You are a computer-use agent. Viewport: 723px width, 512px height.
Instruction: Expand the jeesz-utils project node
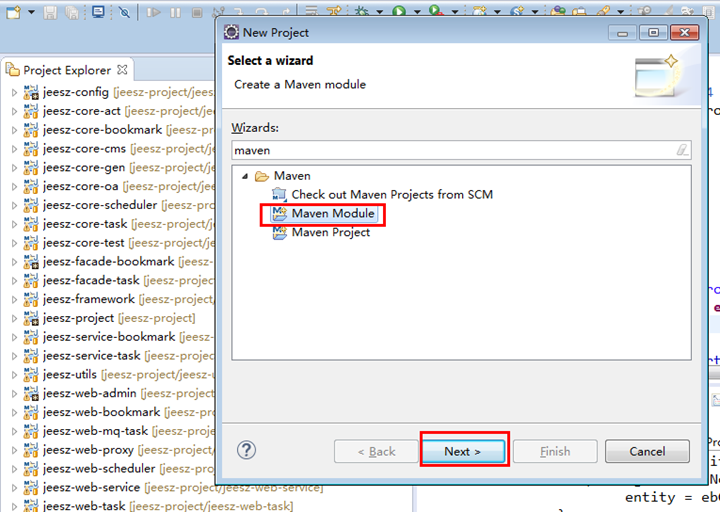click(x=14, y=375)
